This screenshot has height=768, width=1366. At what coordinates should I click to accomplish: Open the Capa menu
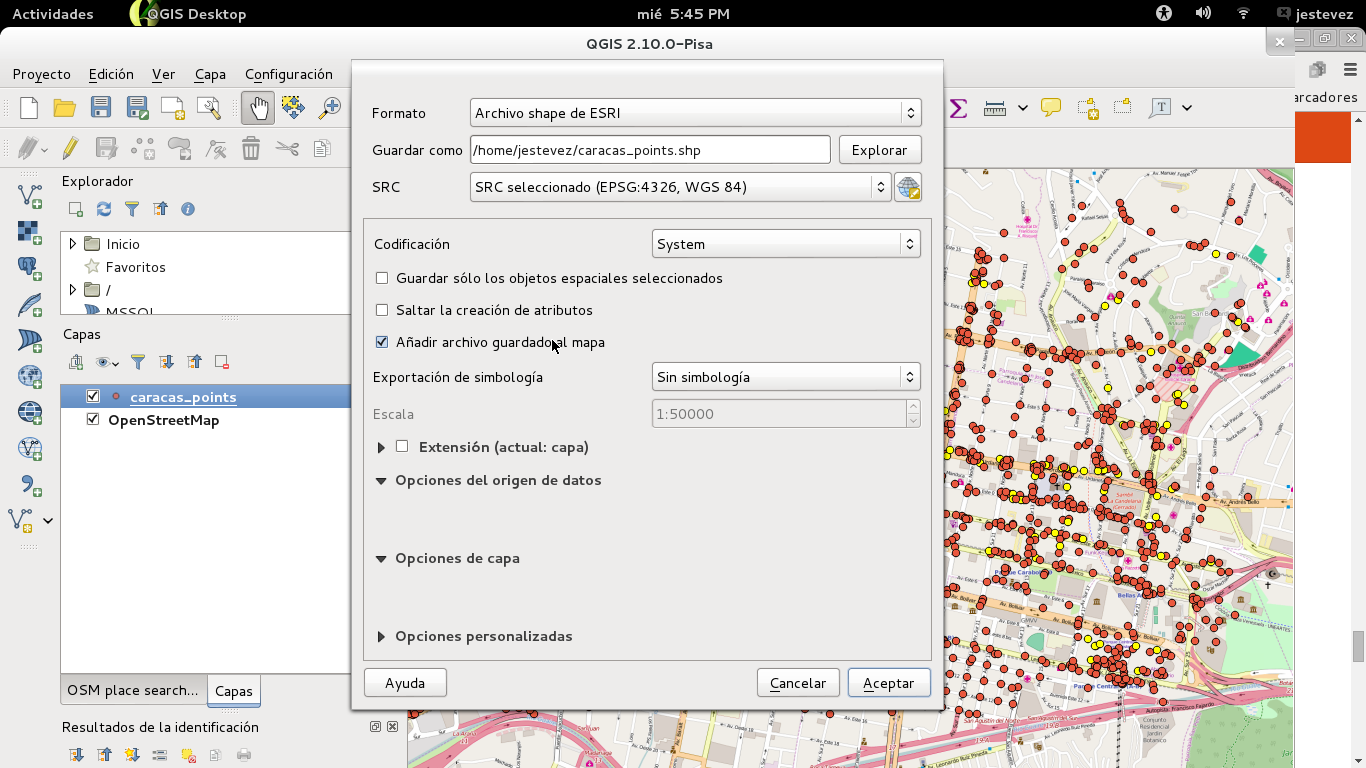210,74
